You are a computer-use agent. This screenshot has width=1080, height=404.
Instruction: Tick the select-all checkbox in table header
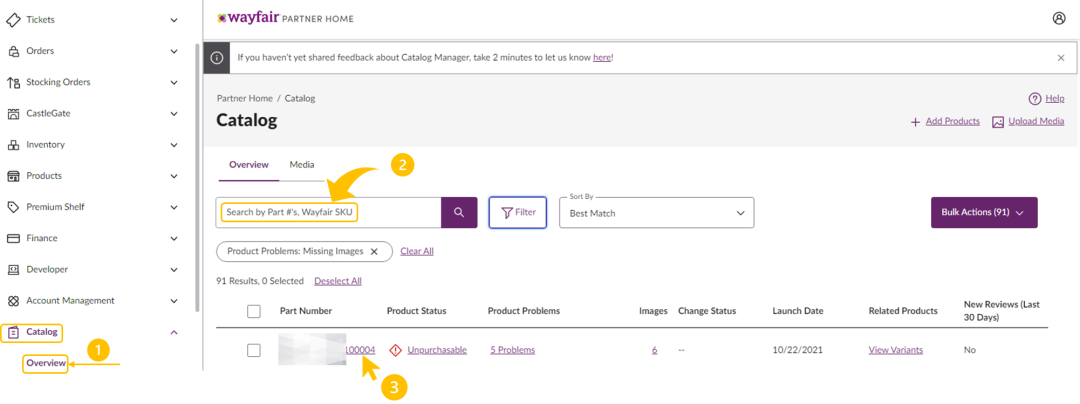(254, 311)
